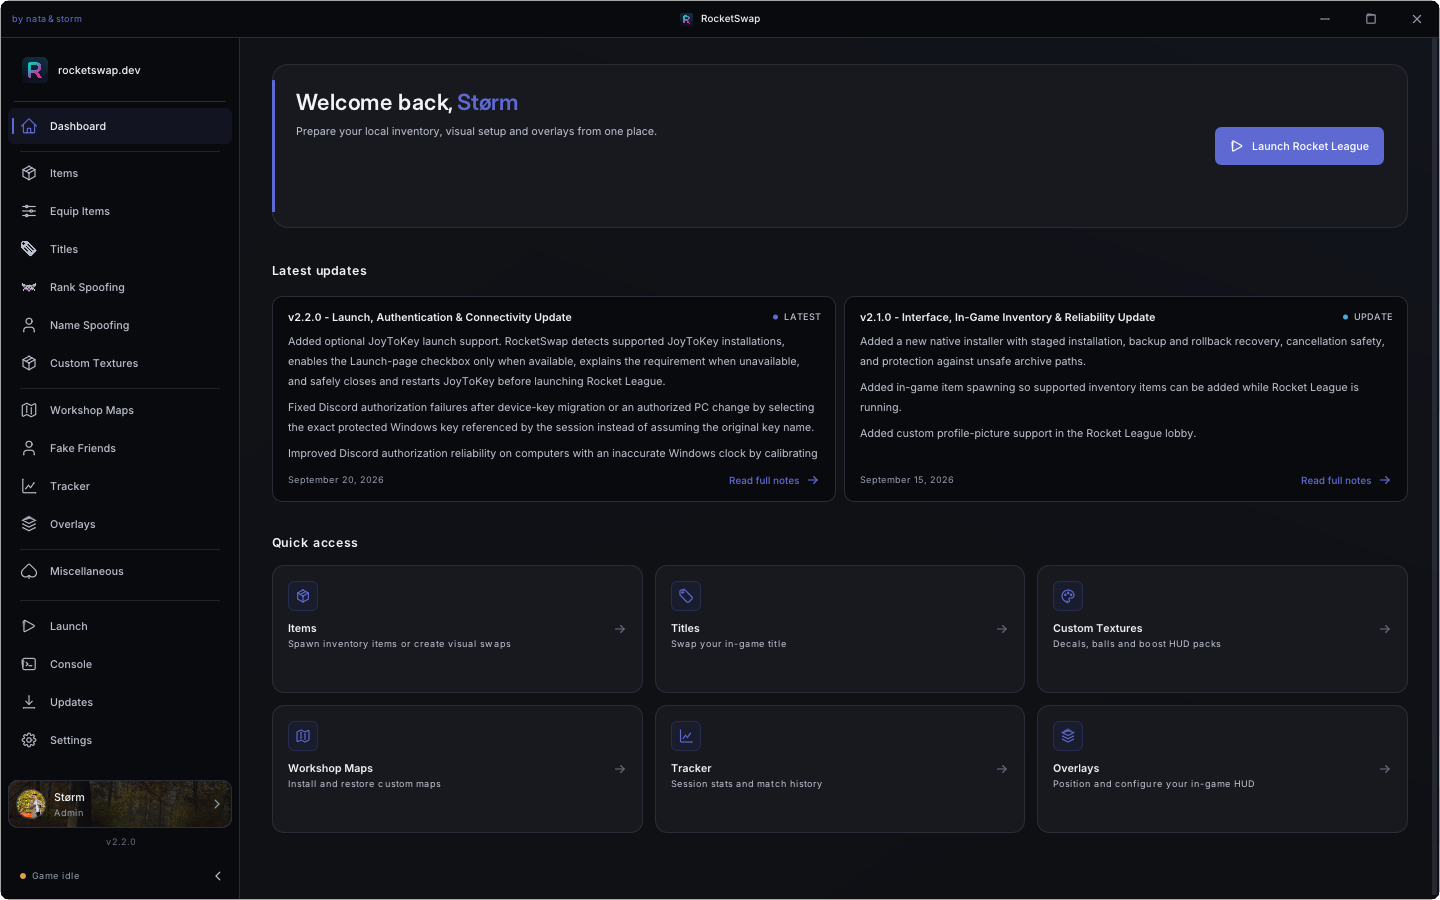Open Custom Textures from the sidebar

tap(120, 363)
